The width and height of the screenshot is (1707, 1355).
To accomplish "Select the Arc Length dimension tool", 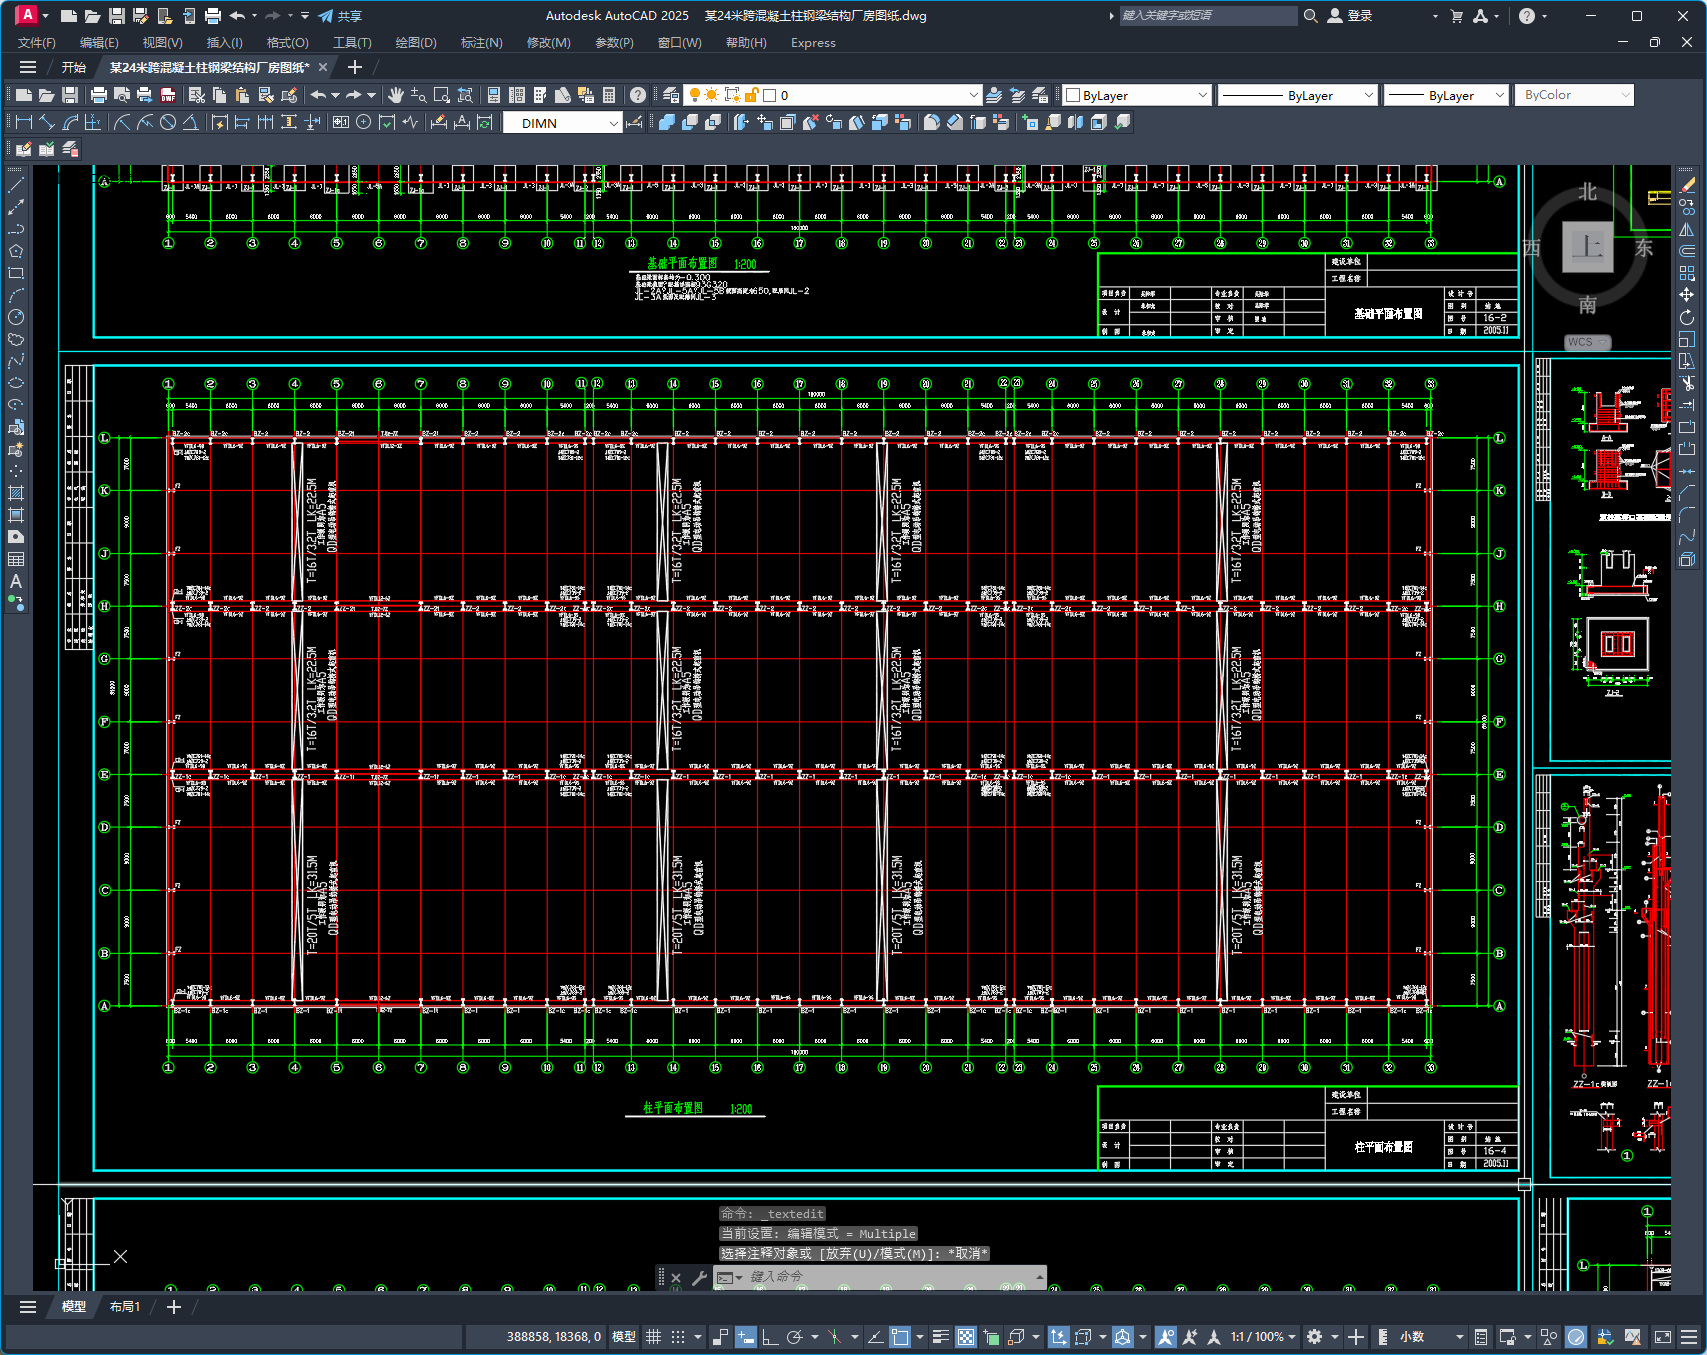I will pyautogui.click(x=70, y=122).
